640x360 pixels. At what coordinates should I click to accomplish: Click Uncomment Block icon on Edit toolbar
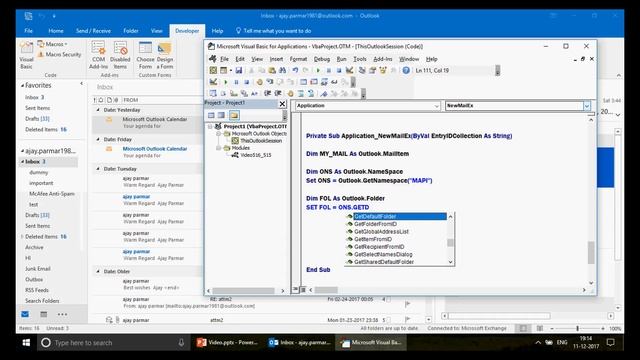pyautogui.click(x=311, y=93)
